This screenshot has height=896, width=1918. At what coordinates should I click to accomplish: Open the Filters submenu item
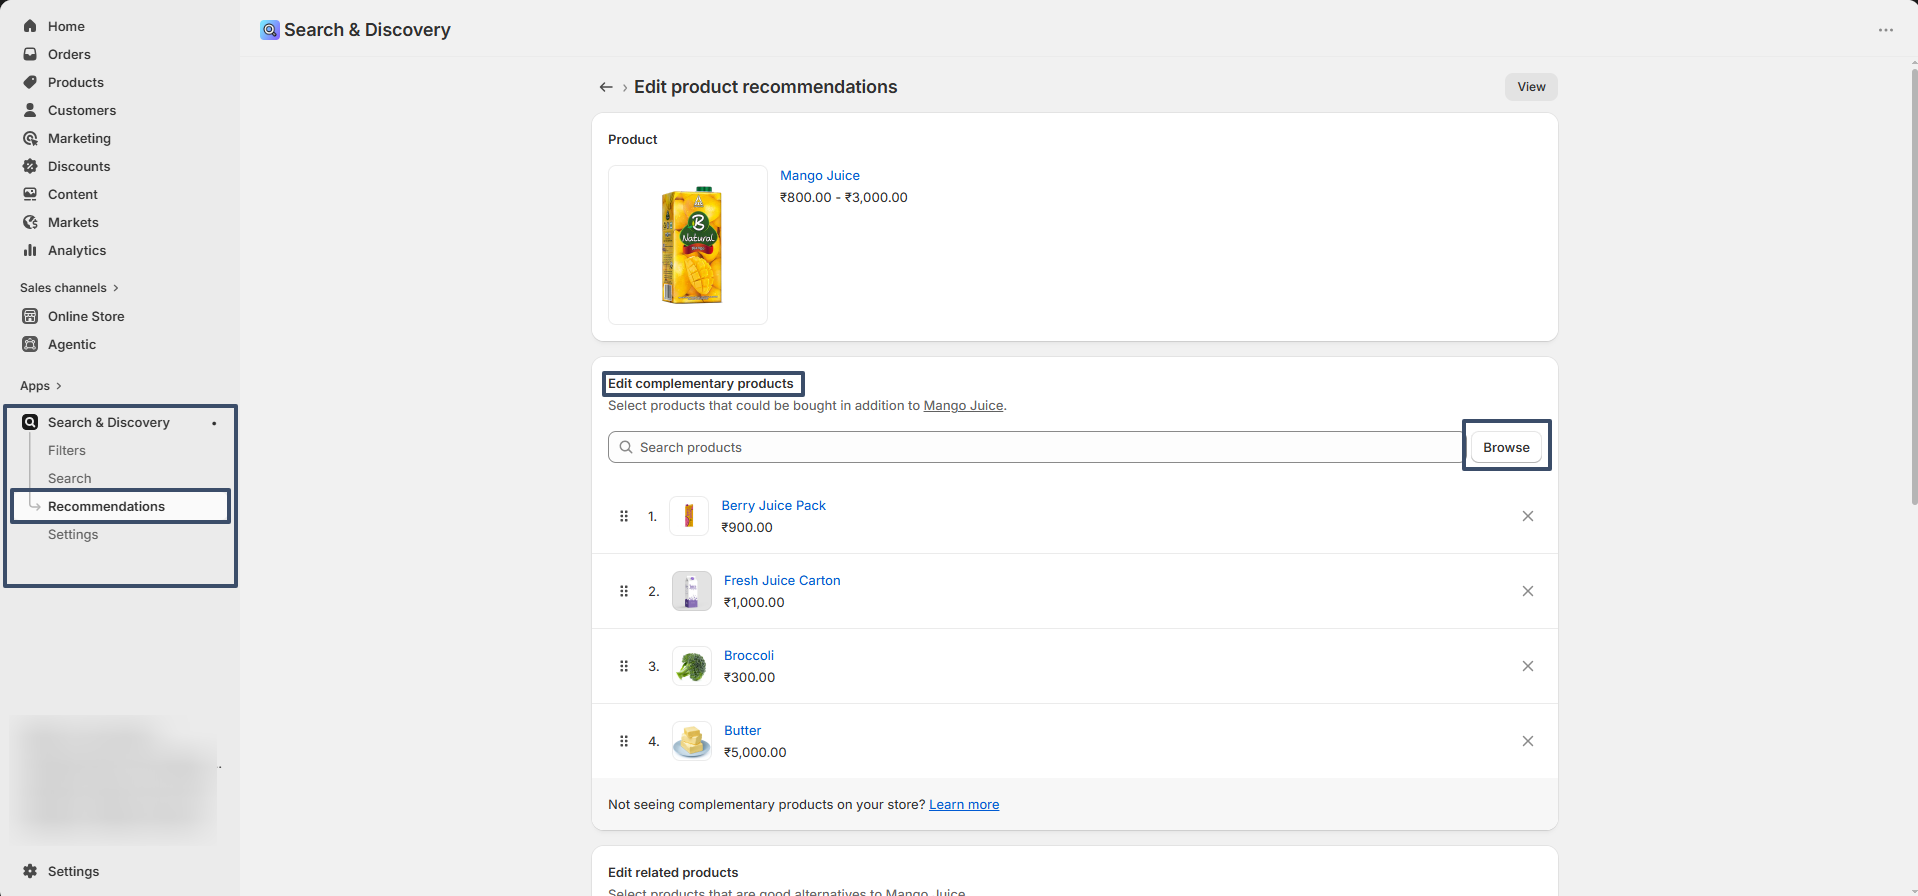(67, 450)
